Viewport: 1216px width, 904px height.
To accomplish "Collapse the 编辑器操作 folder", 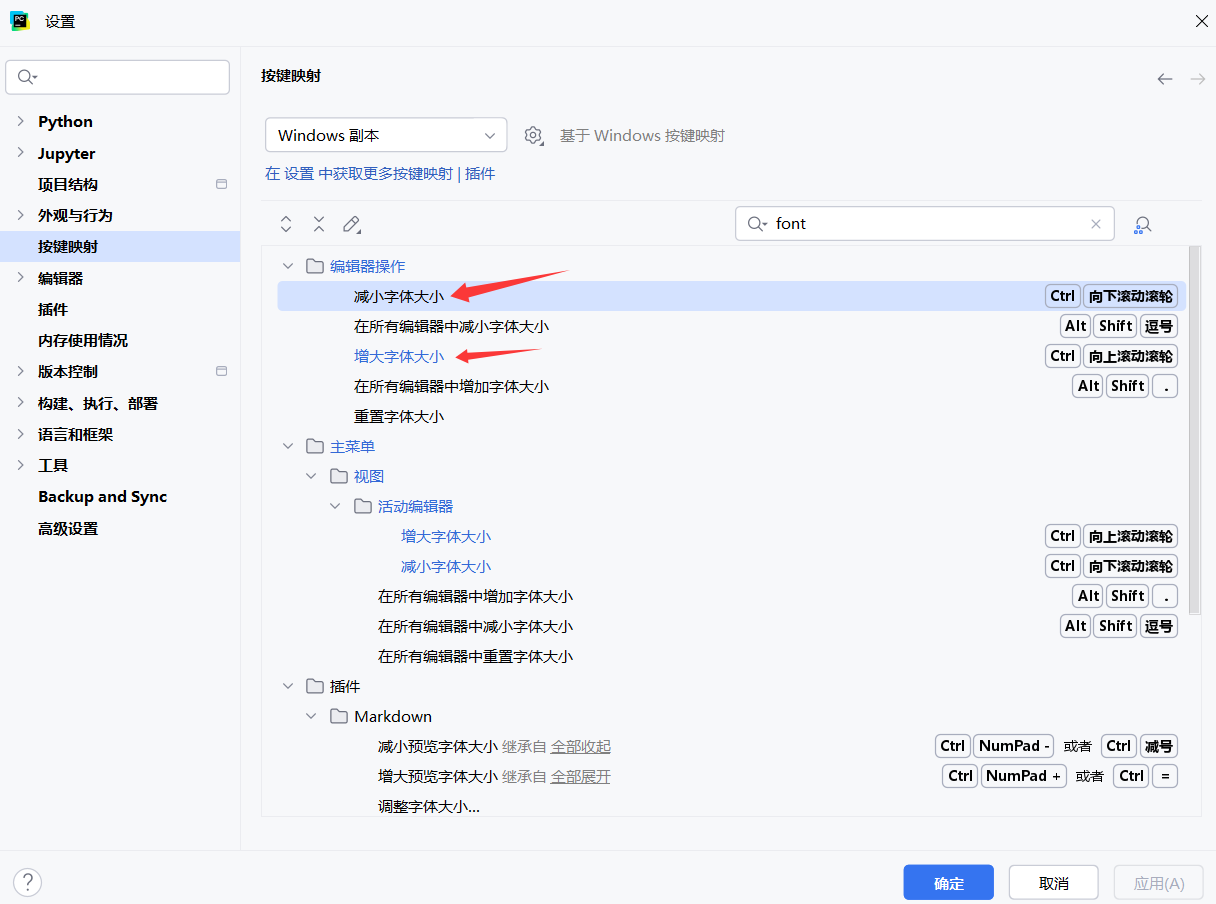I will [x=289, y=266].
